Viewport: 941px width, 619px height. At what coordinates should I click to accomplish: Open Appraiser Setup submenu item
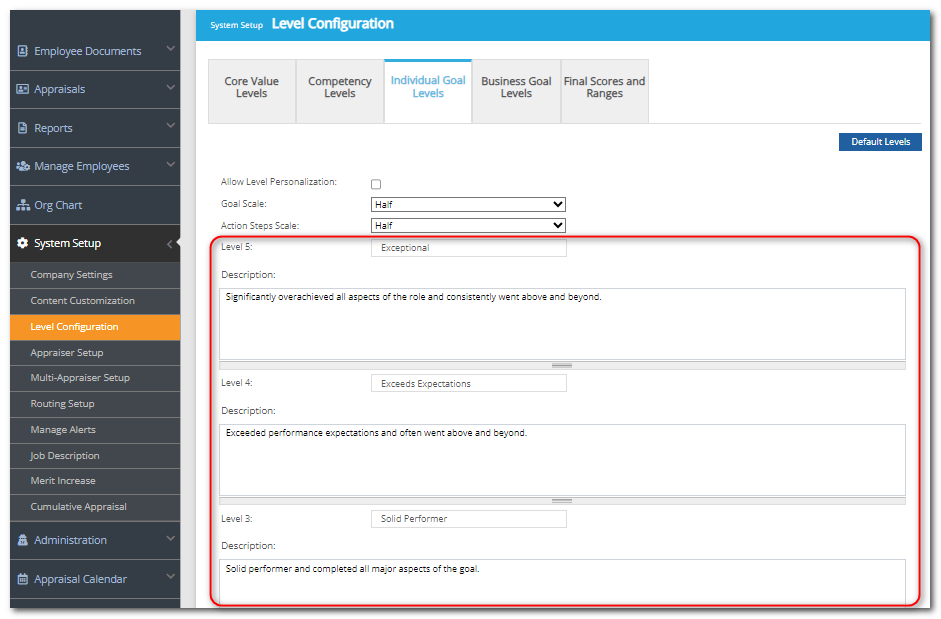[x=95, y=353]
